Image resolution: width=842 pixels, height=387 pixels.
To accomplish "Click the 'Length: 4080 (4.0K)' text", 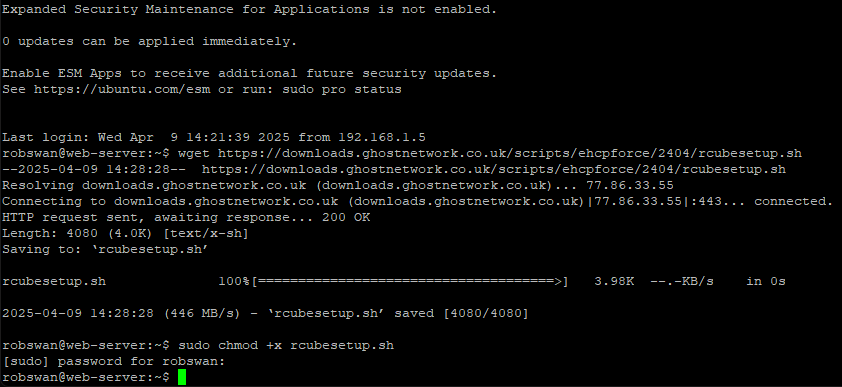I will pyautogui.click(x=76, y=233).
